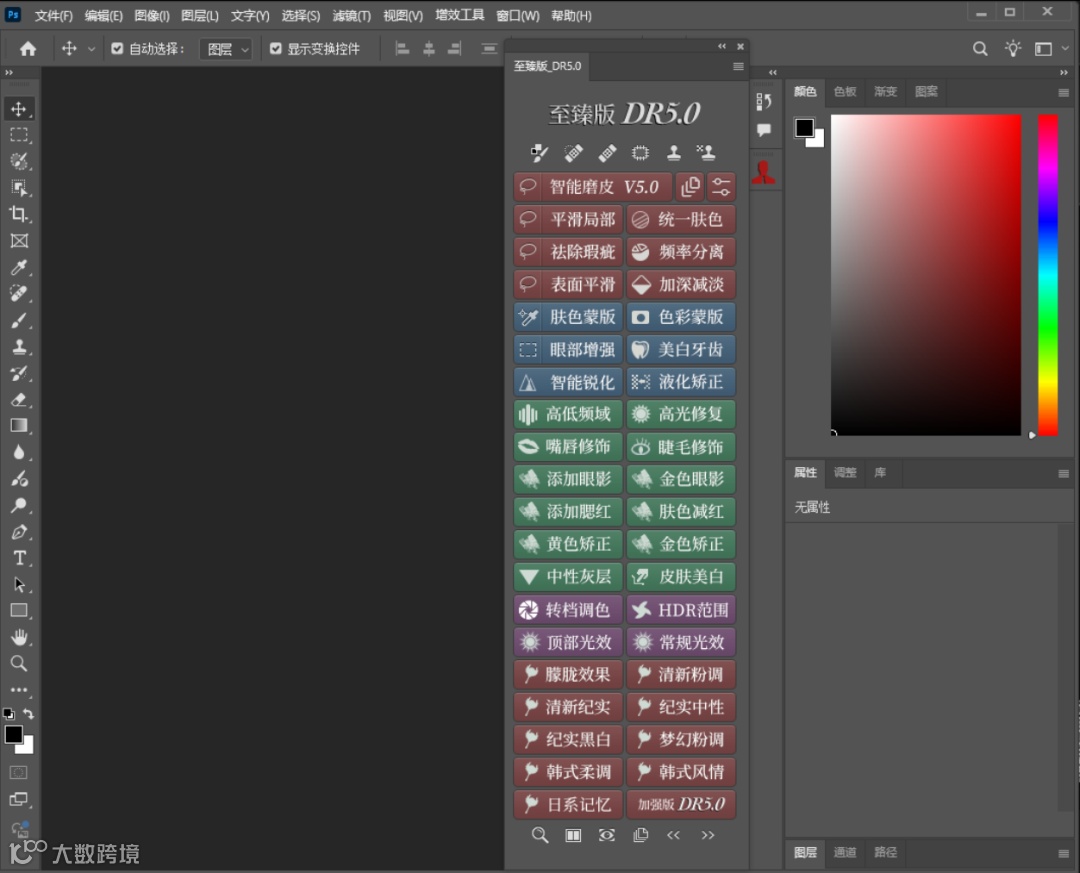Click the 美白牙齿 button
This screenshot has height=873, width=1080.
pyautogui.click(x=681, y=349)
